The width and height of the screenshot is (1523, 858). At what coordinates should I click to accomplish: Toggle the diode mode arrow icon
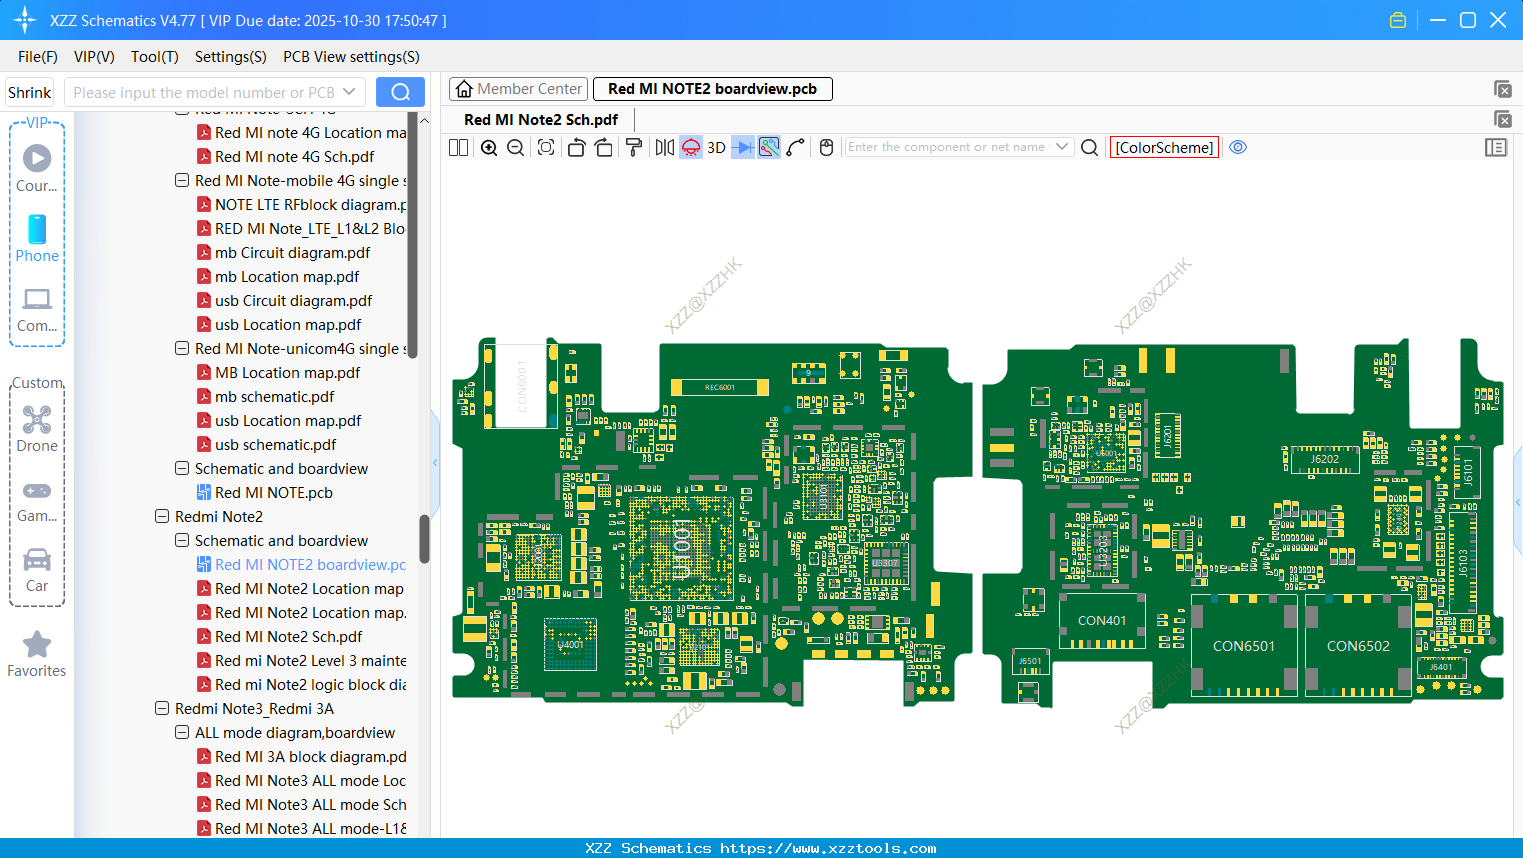coord(742,148)
